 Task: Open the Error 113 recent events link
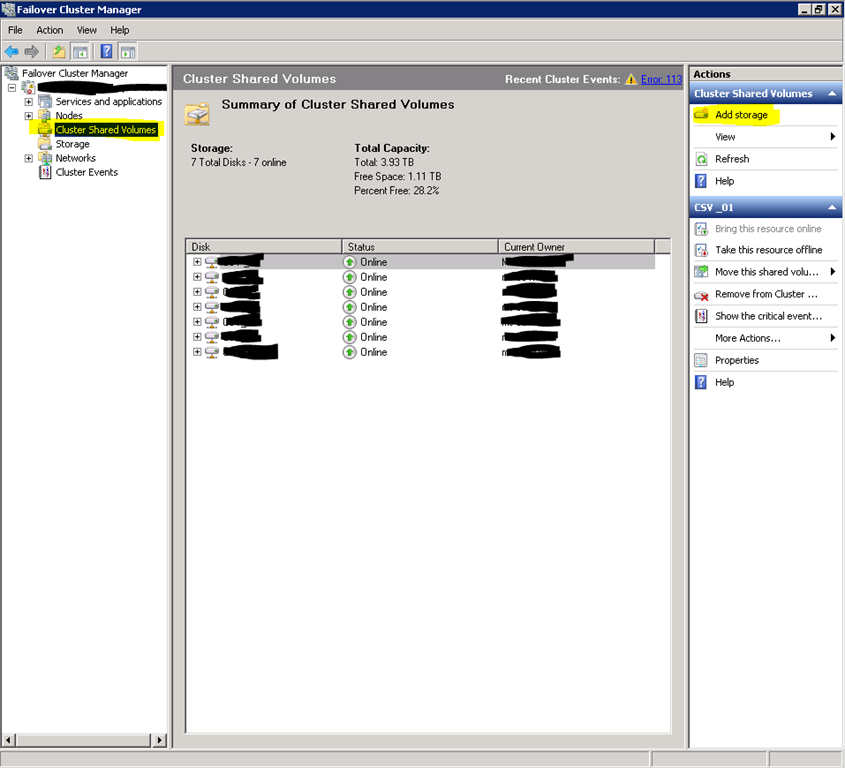661,79
